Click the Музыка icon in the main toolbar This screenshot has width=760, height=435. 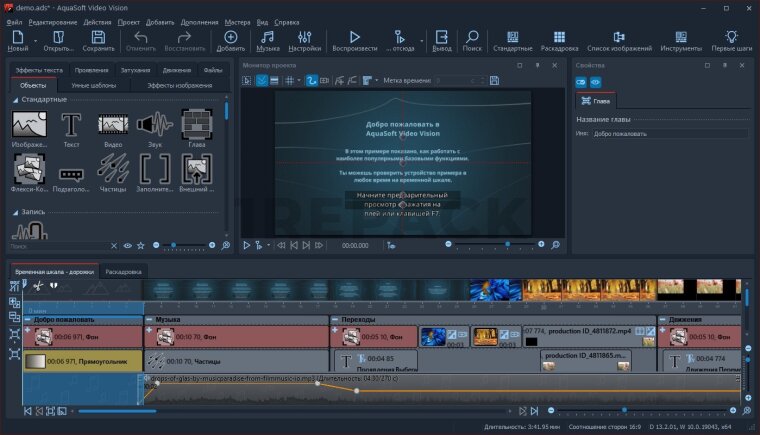click(268, 38)
